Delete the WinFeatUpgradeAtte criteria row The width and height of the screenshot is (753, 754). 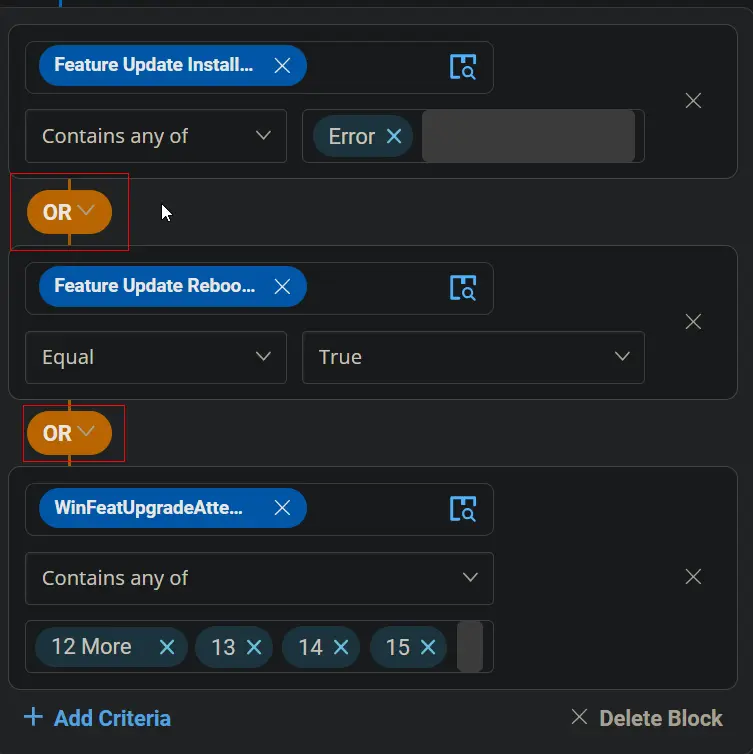click(x=693, y=577)
